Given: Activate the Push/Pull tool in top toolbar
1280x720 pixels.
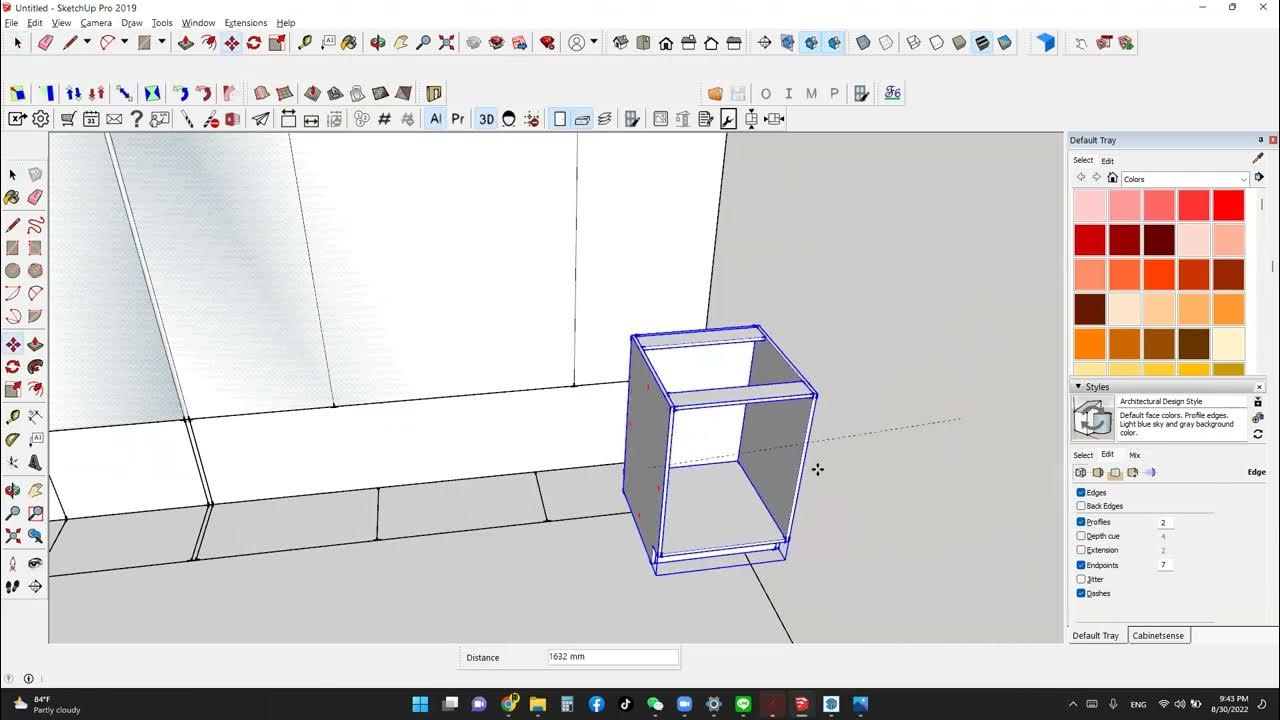Looking at the screenshot, I should (185, 42).
